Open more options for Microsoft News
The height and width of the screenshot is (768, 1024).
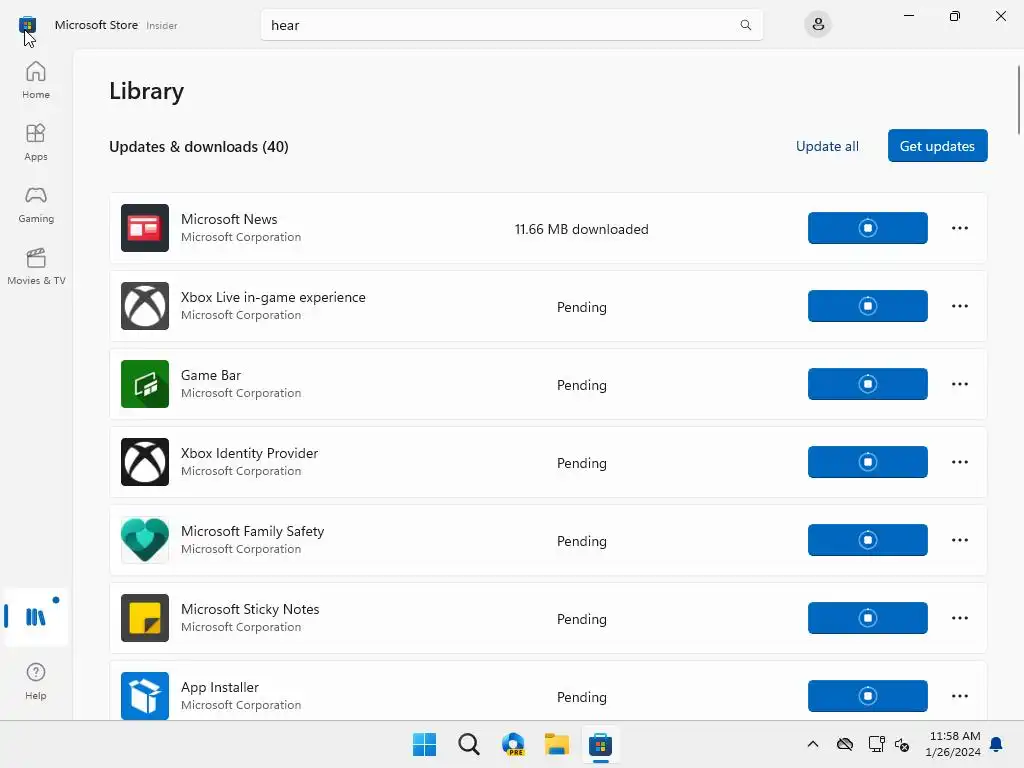click(959, 228)
